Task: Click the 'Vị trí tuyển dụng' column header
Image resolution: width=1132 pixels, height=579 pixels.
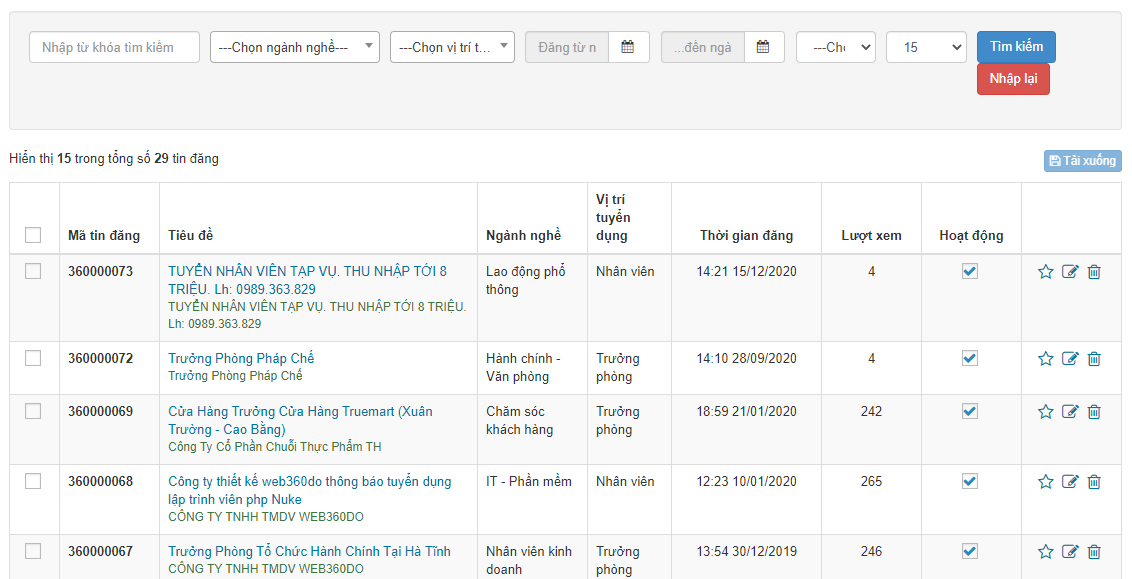Action: (x=613, y=217)
